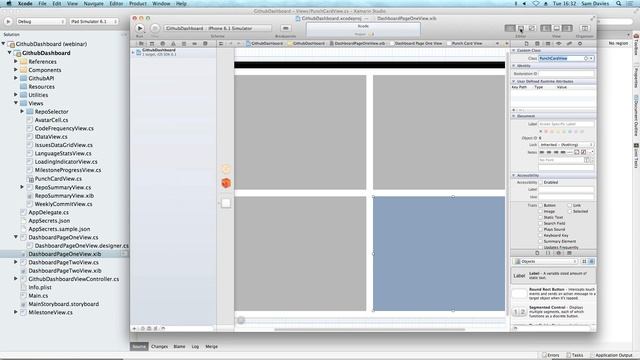
Task: Show the Project navigator icon
Action: click(x=141, y=43)
